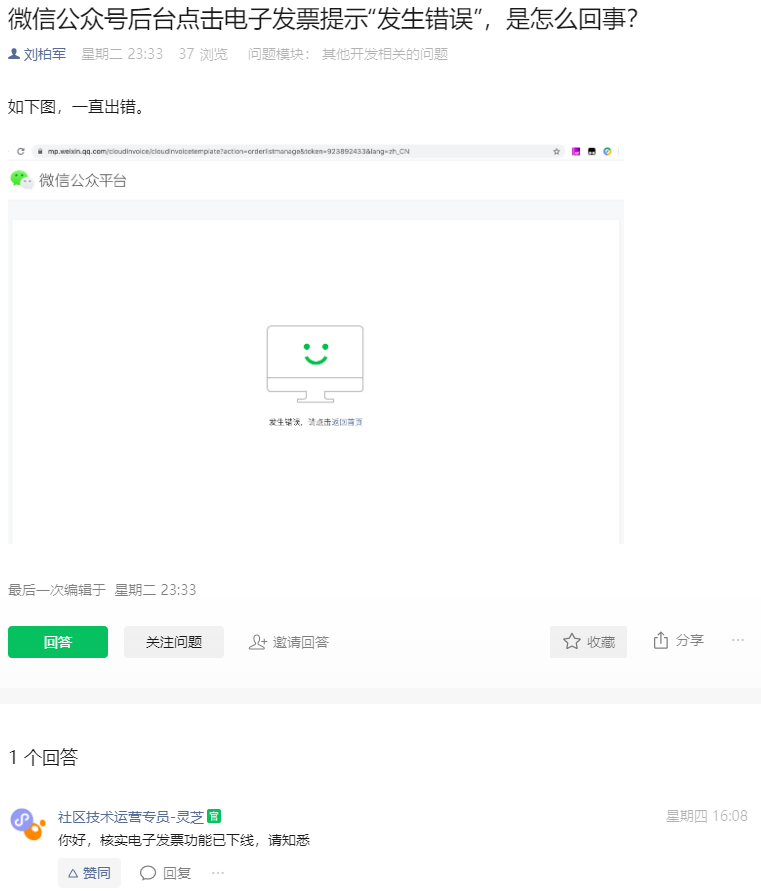The width and height of the screenshot is (761, 891).
Task: Click the author avatar icon beside 刘柏军
Action: click(14, 53)
